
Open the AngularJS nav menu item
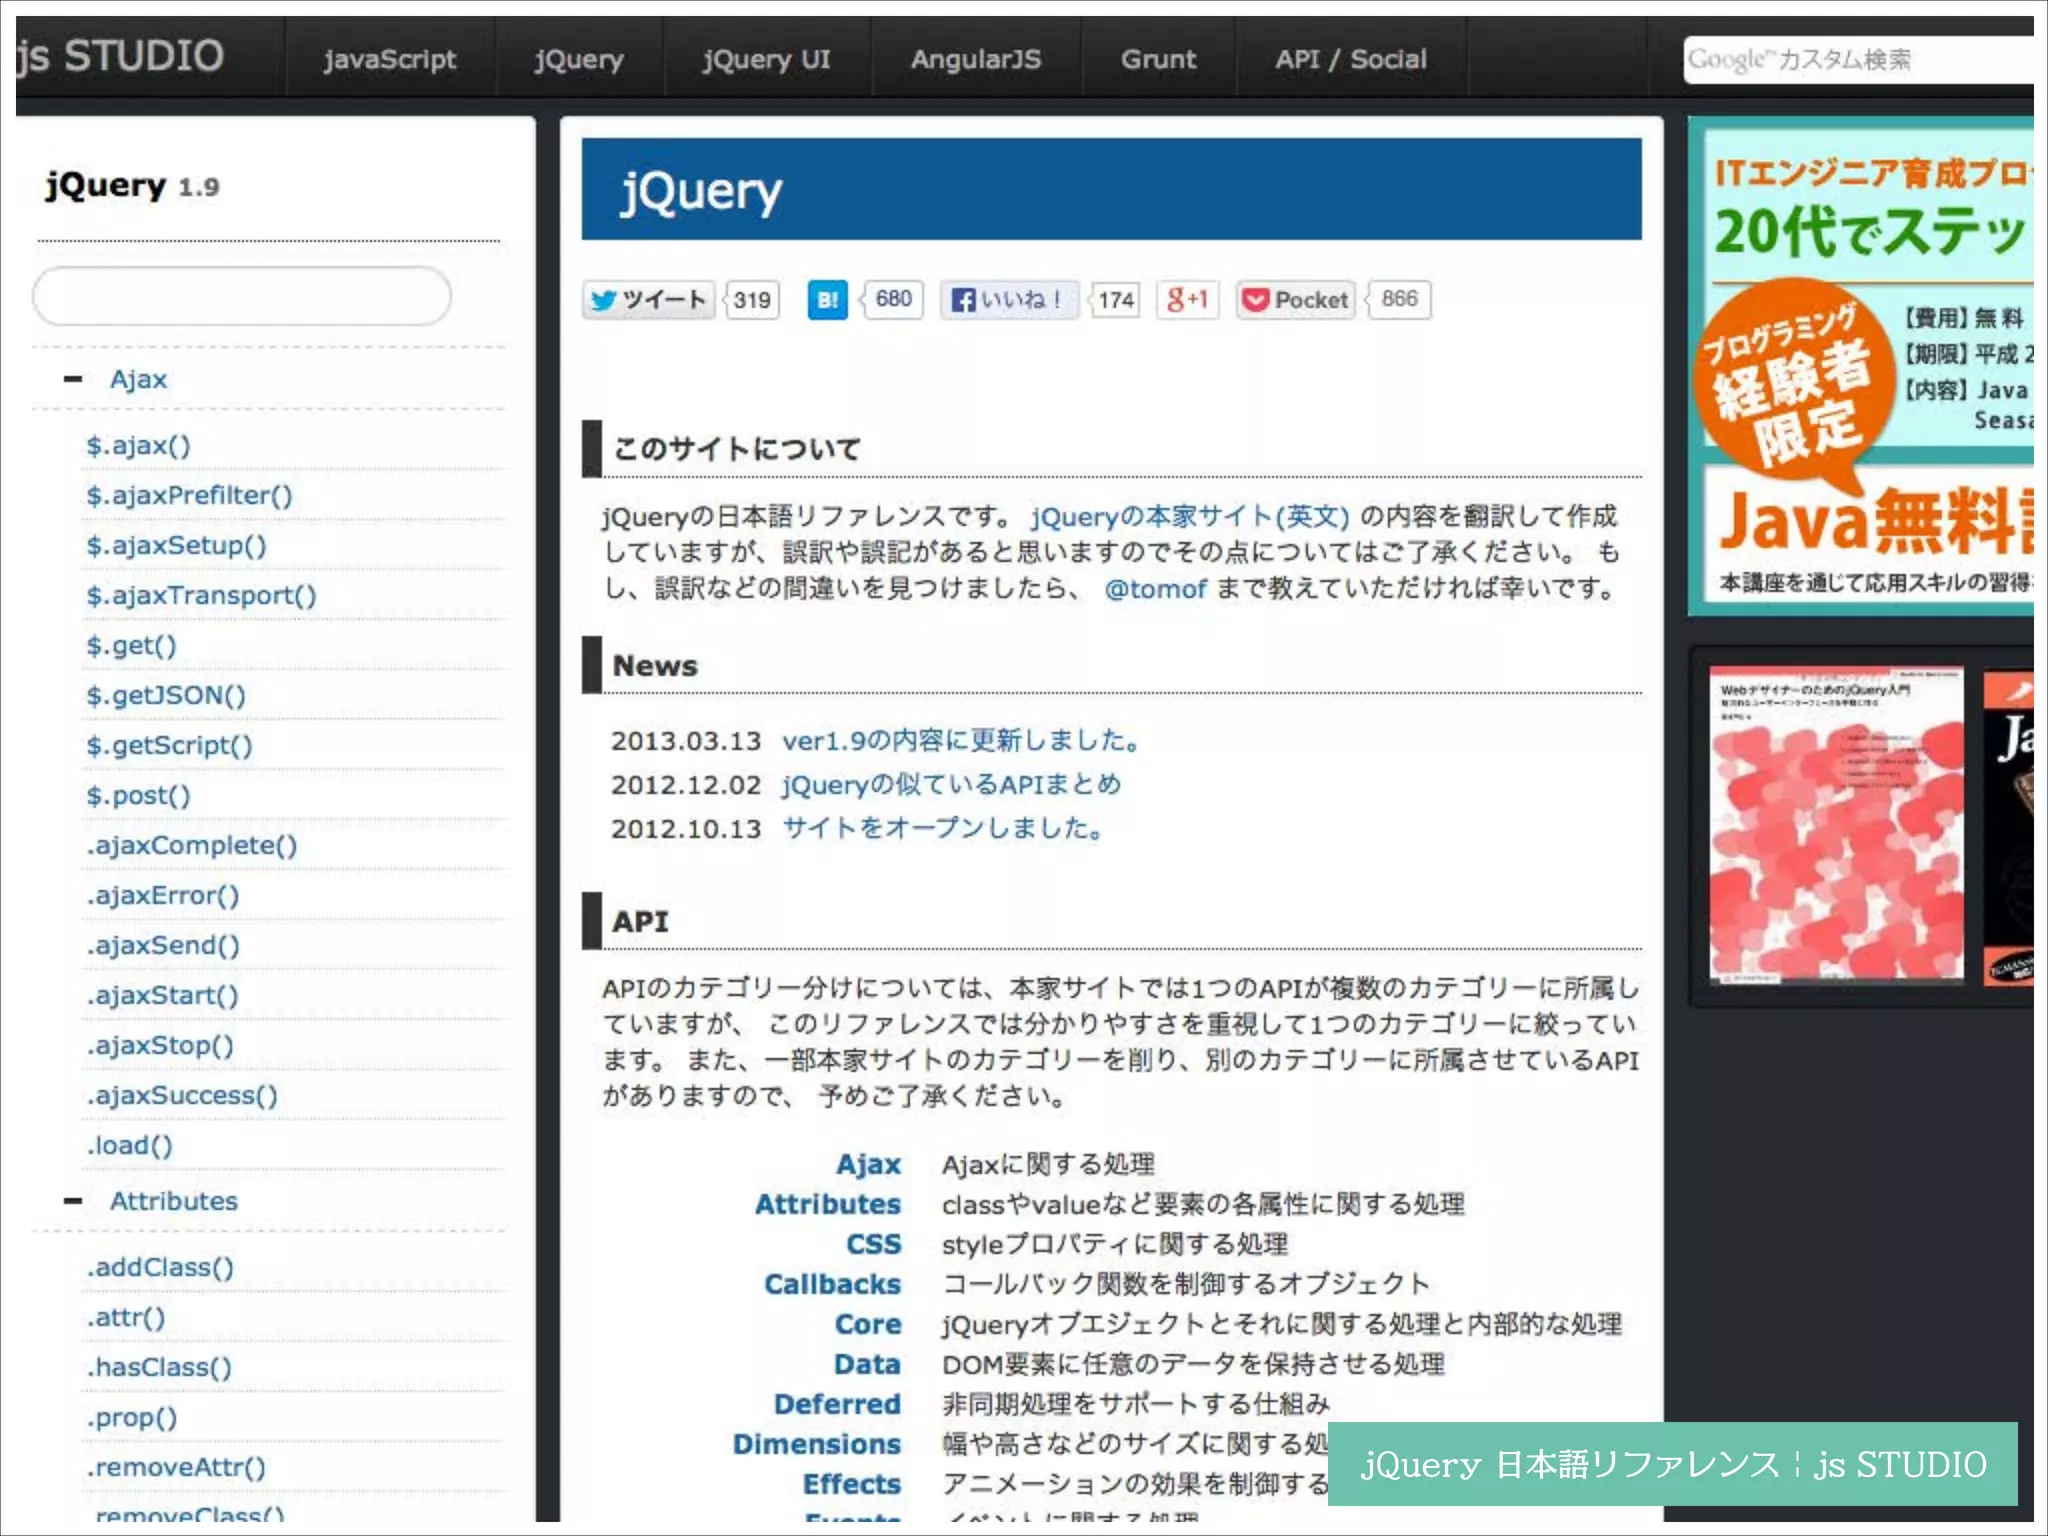(976, 59)
